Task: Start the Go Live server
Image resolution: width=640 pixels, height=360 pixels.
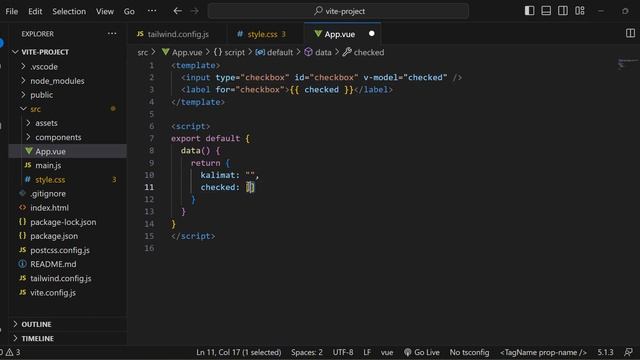Action: tap(422, 352)
